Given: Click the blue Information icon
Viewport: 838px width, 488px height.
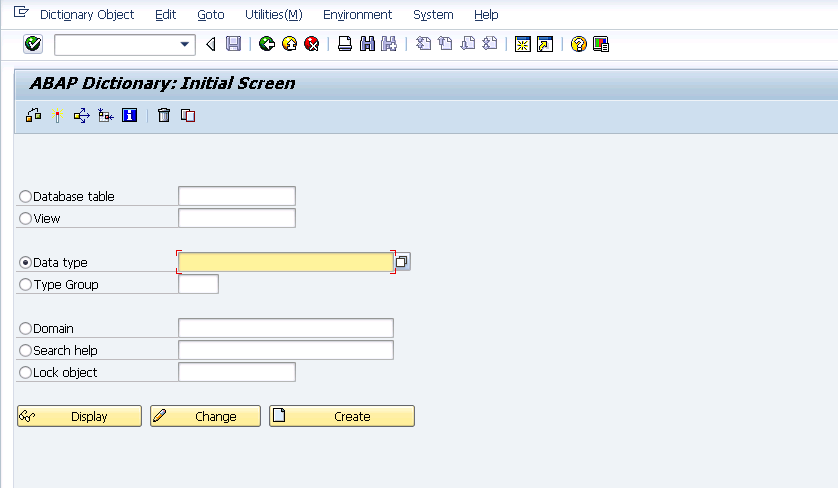Looking at the screenshot, I should tap(129, 115).
